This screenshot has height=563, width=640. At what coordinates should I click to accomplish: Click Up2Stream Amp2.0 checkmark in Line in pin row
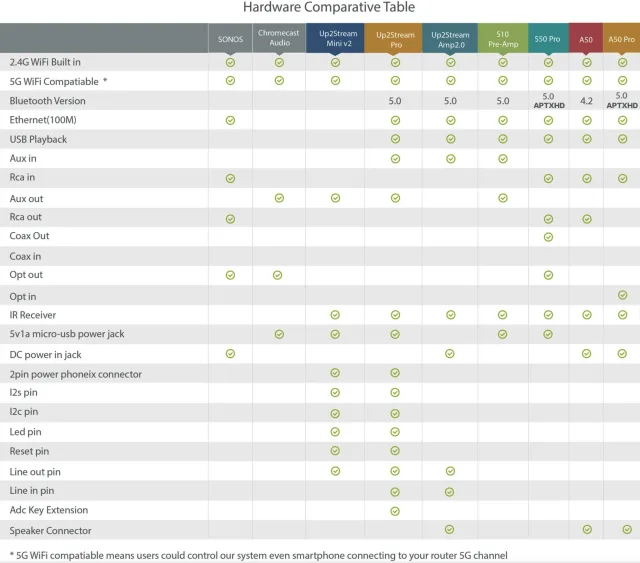tap(450, 491)
